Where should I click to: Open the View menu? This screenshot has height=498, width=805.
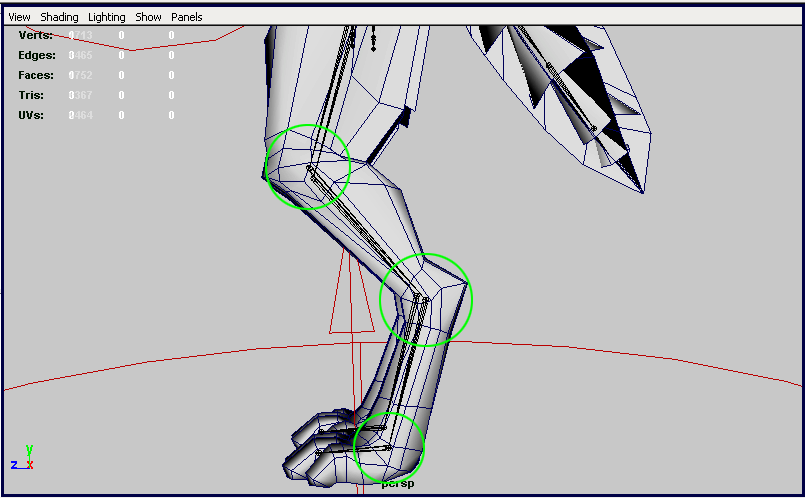click(x=19, y=17)
